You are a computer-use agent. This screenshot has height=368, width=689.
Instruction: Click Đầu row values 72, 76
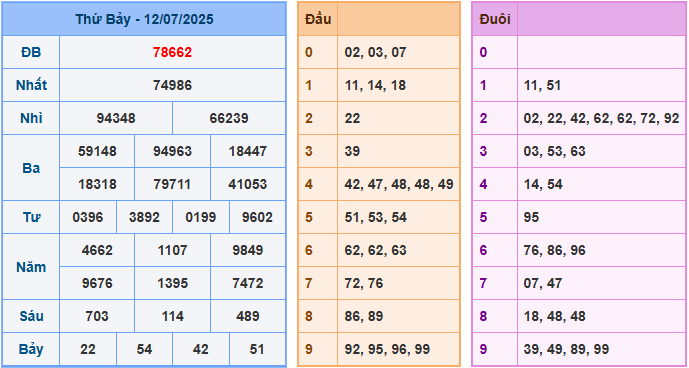[363, 283]
